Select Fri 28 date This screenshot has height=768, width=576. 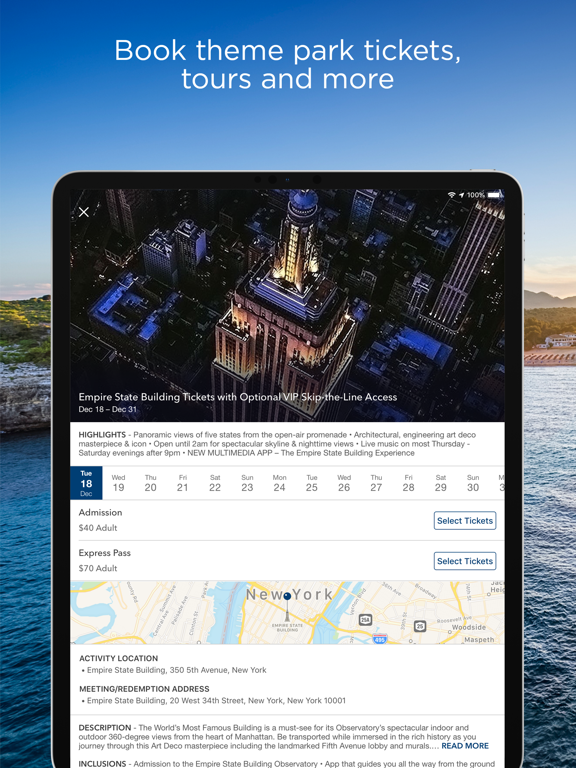[x=408, y=483]
